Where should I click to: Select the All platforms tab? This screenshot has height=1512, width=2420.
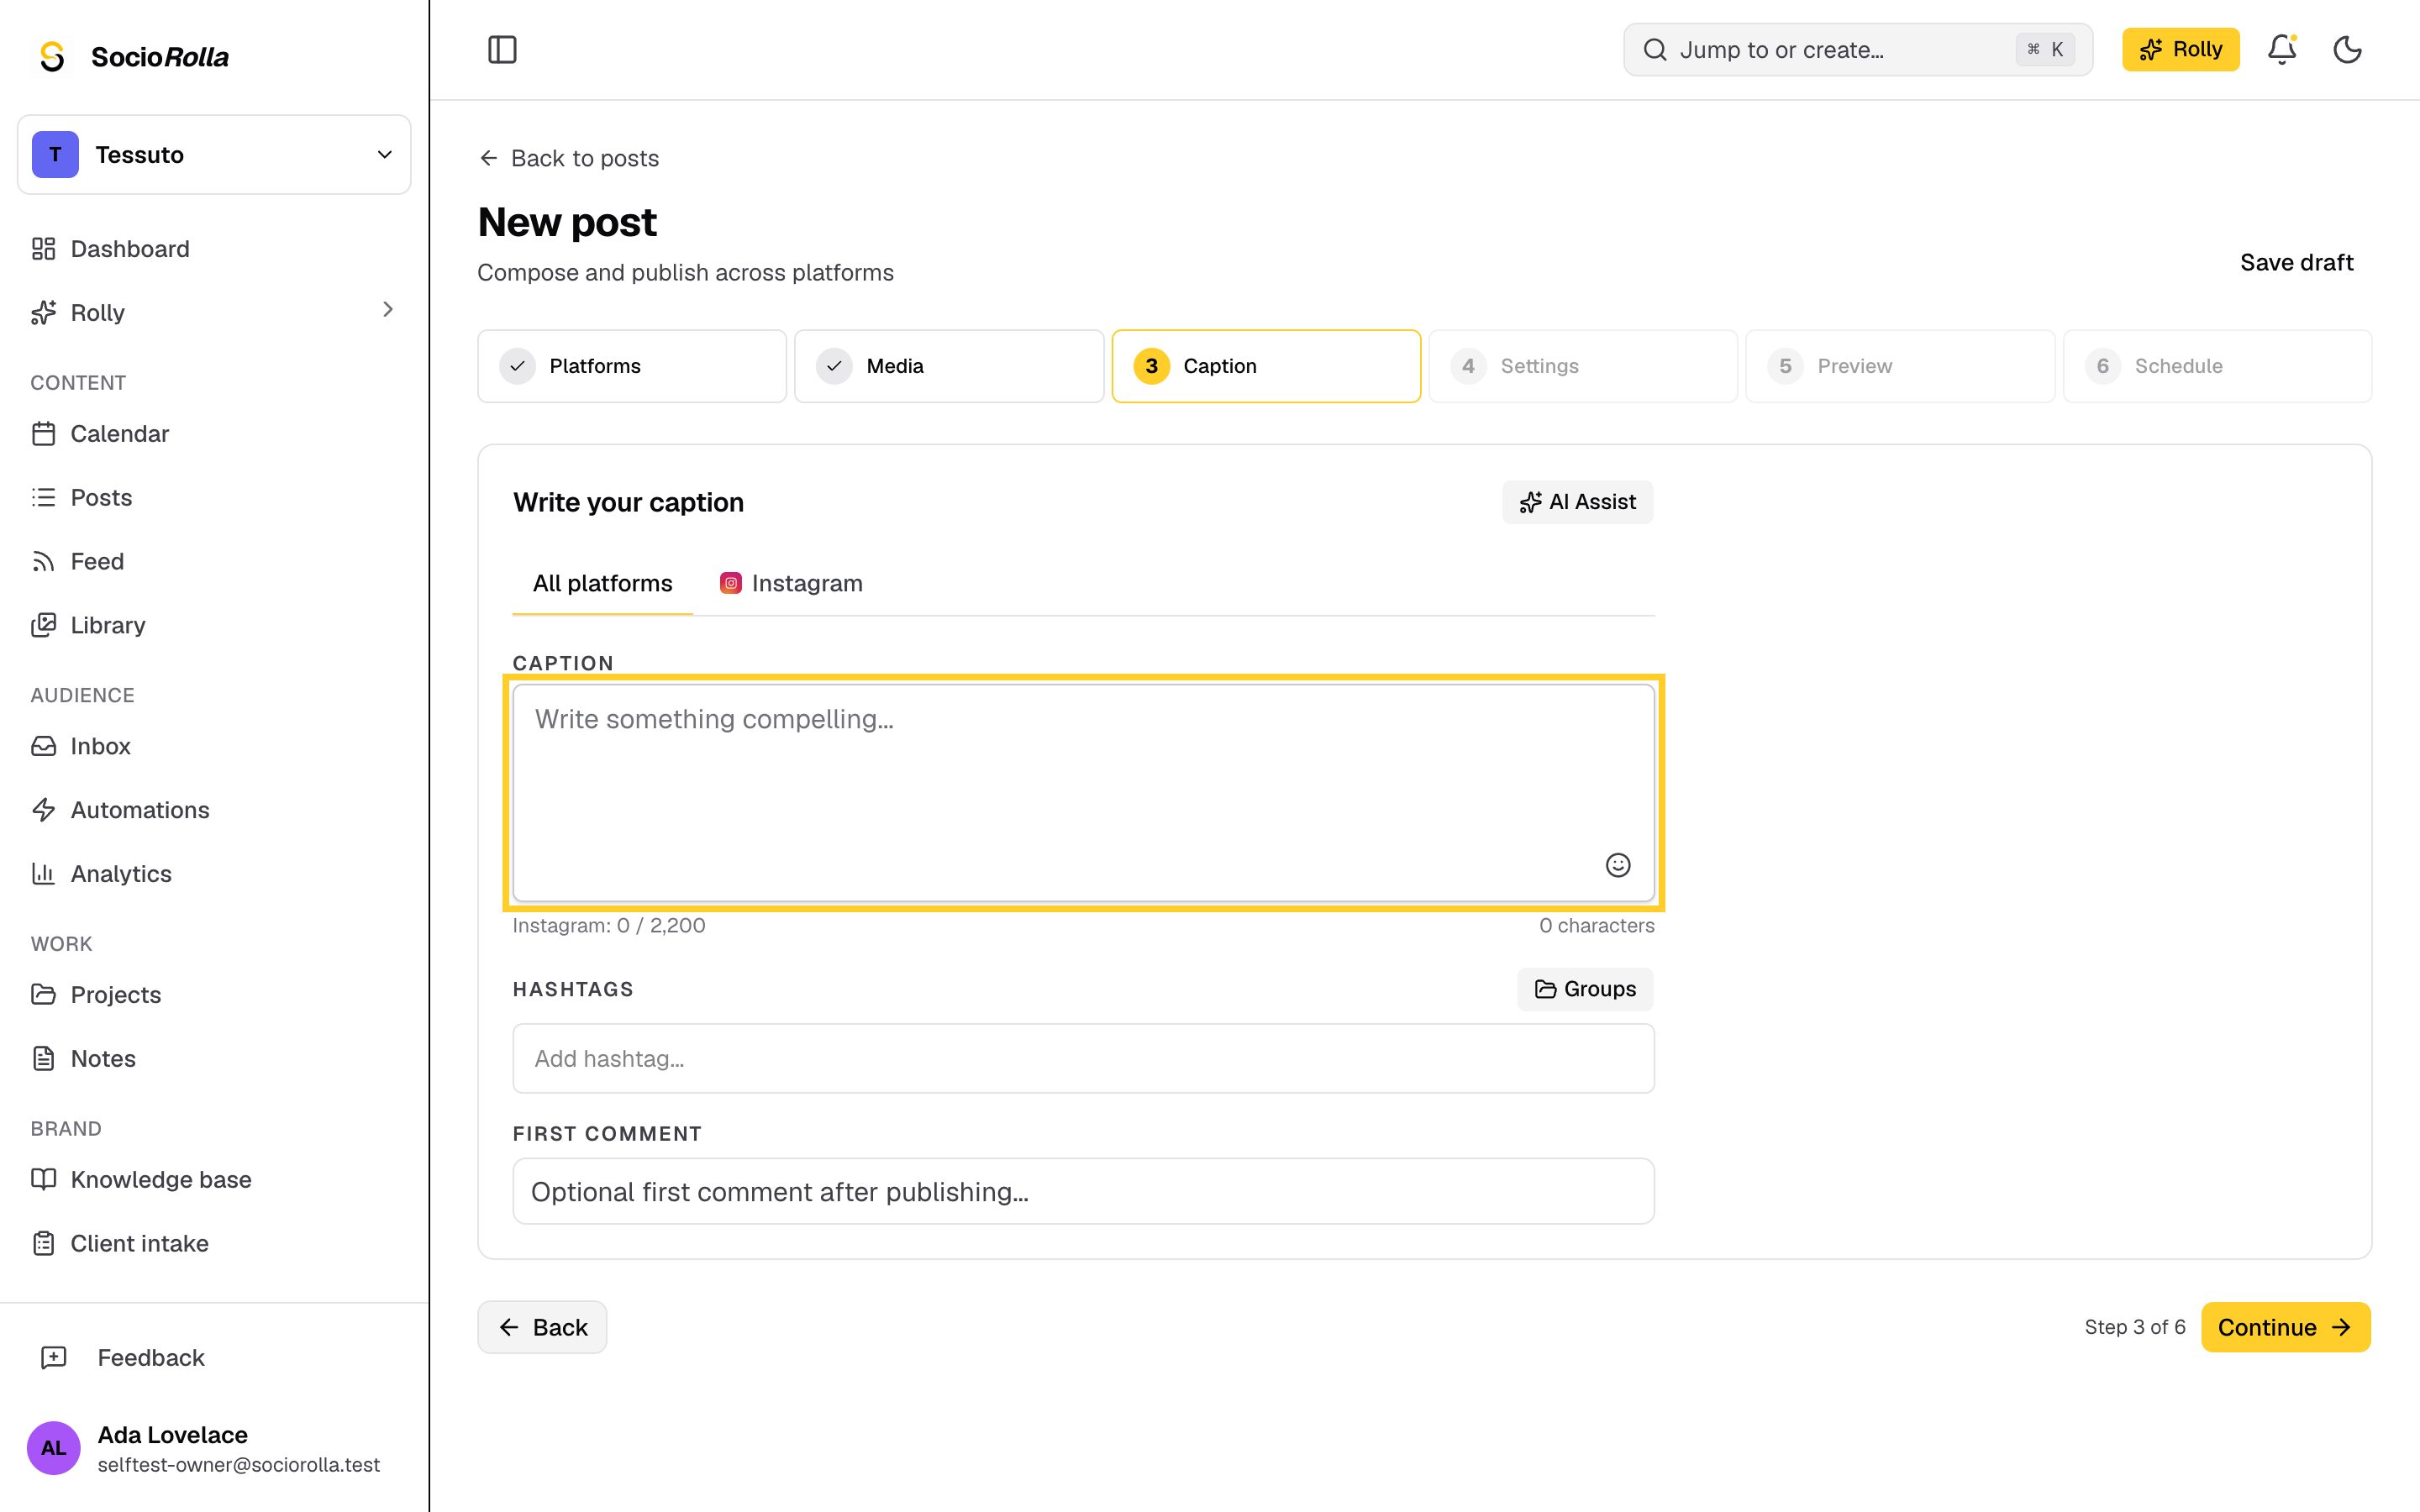point(602,583)
